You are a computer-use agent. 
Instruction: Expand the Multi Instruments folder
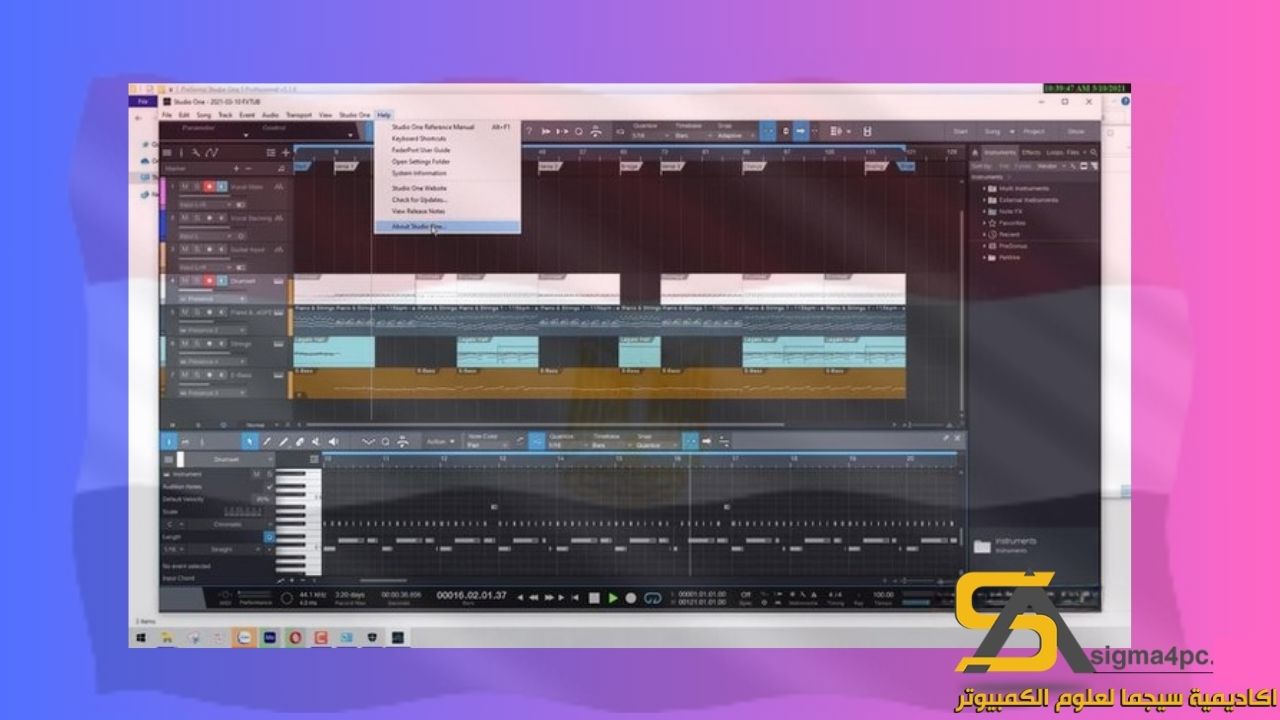985,188
